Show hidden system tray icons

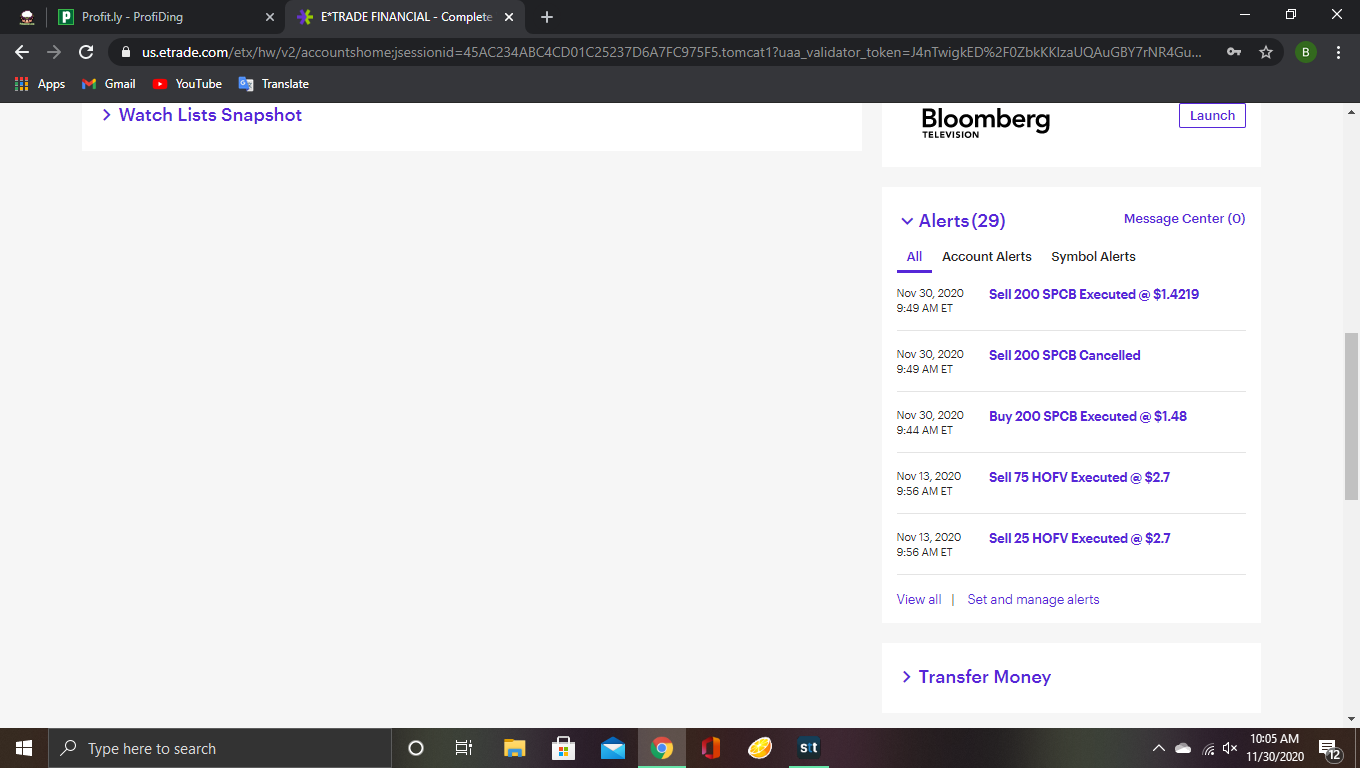pyautogui.click(x=1158, y=748)
